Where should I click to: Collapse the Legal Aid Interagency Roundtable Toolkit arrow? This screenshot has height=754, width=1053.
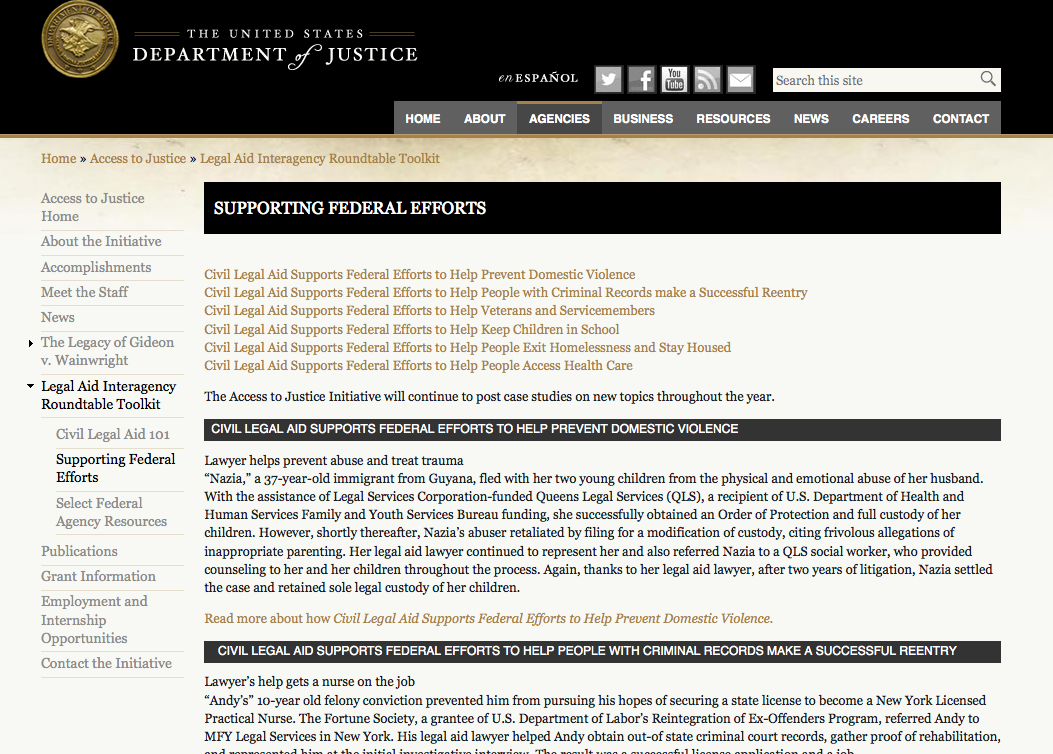coord(32,387)
